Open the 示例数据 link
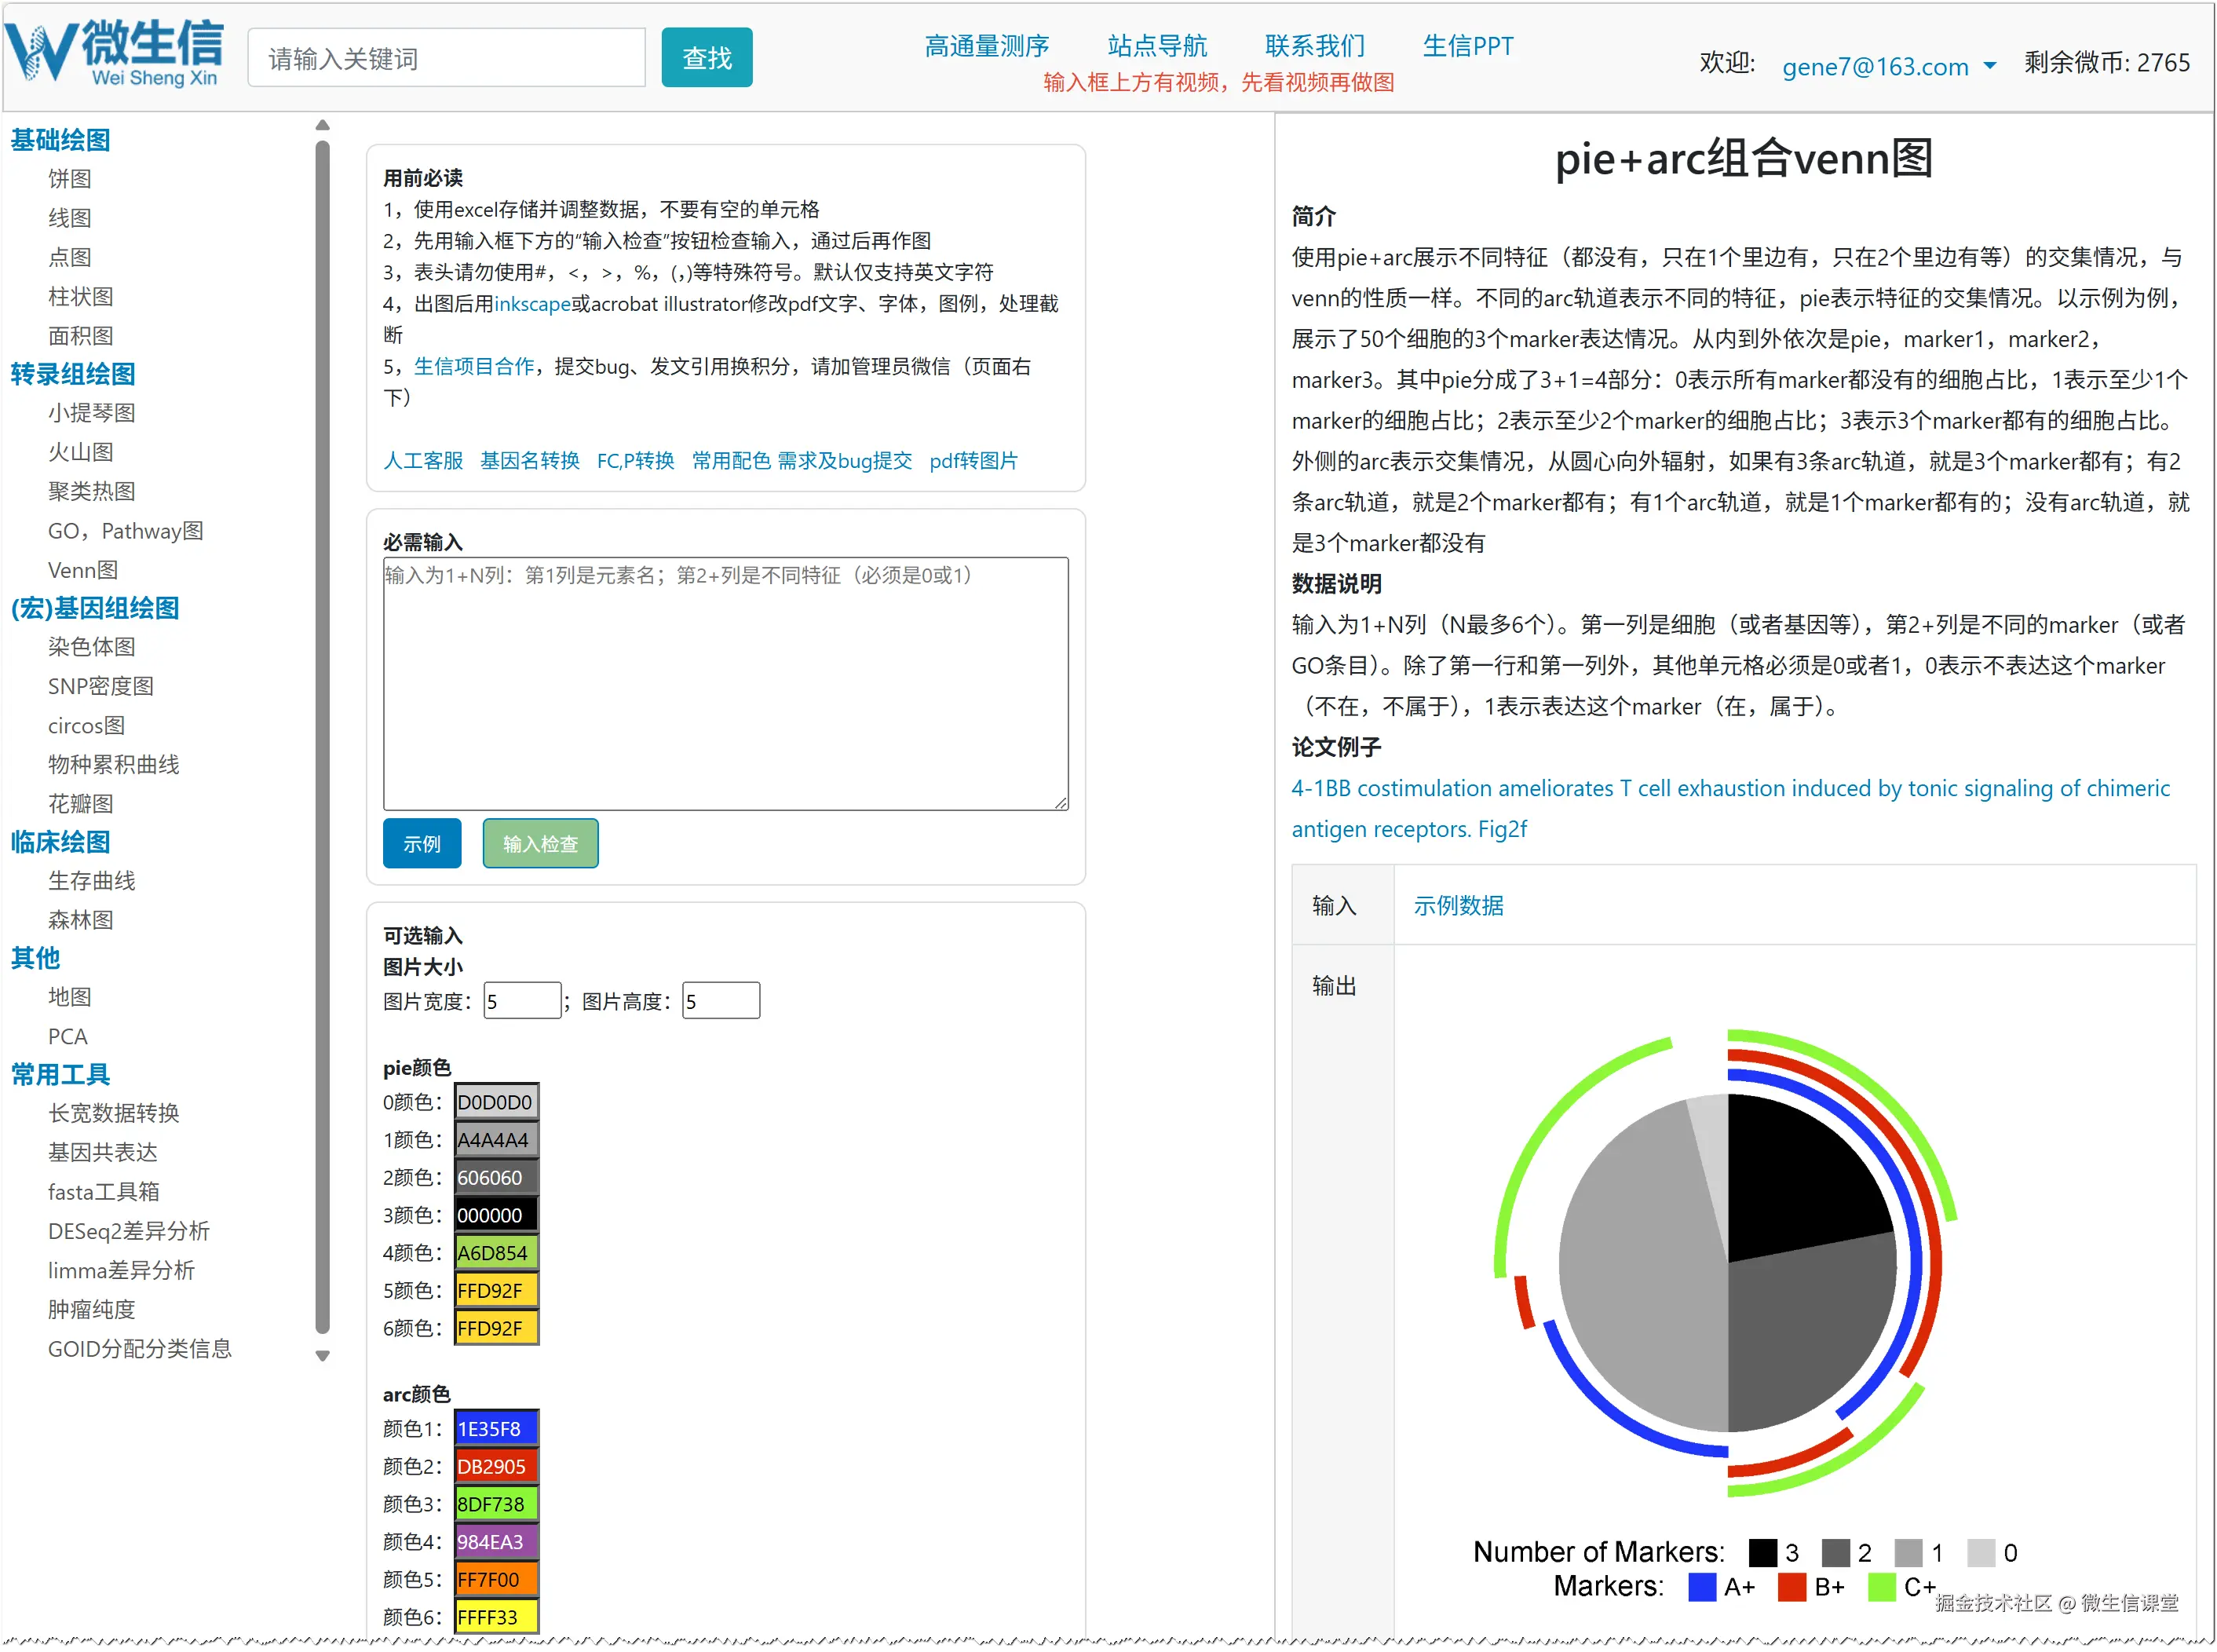The height and width of the screenshot is (1652, 2217). tap(1457, 905)
